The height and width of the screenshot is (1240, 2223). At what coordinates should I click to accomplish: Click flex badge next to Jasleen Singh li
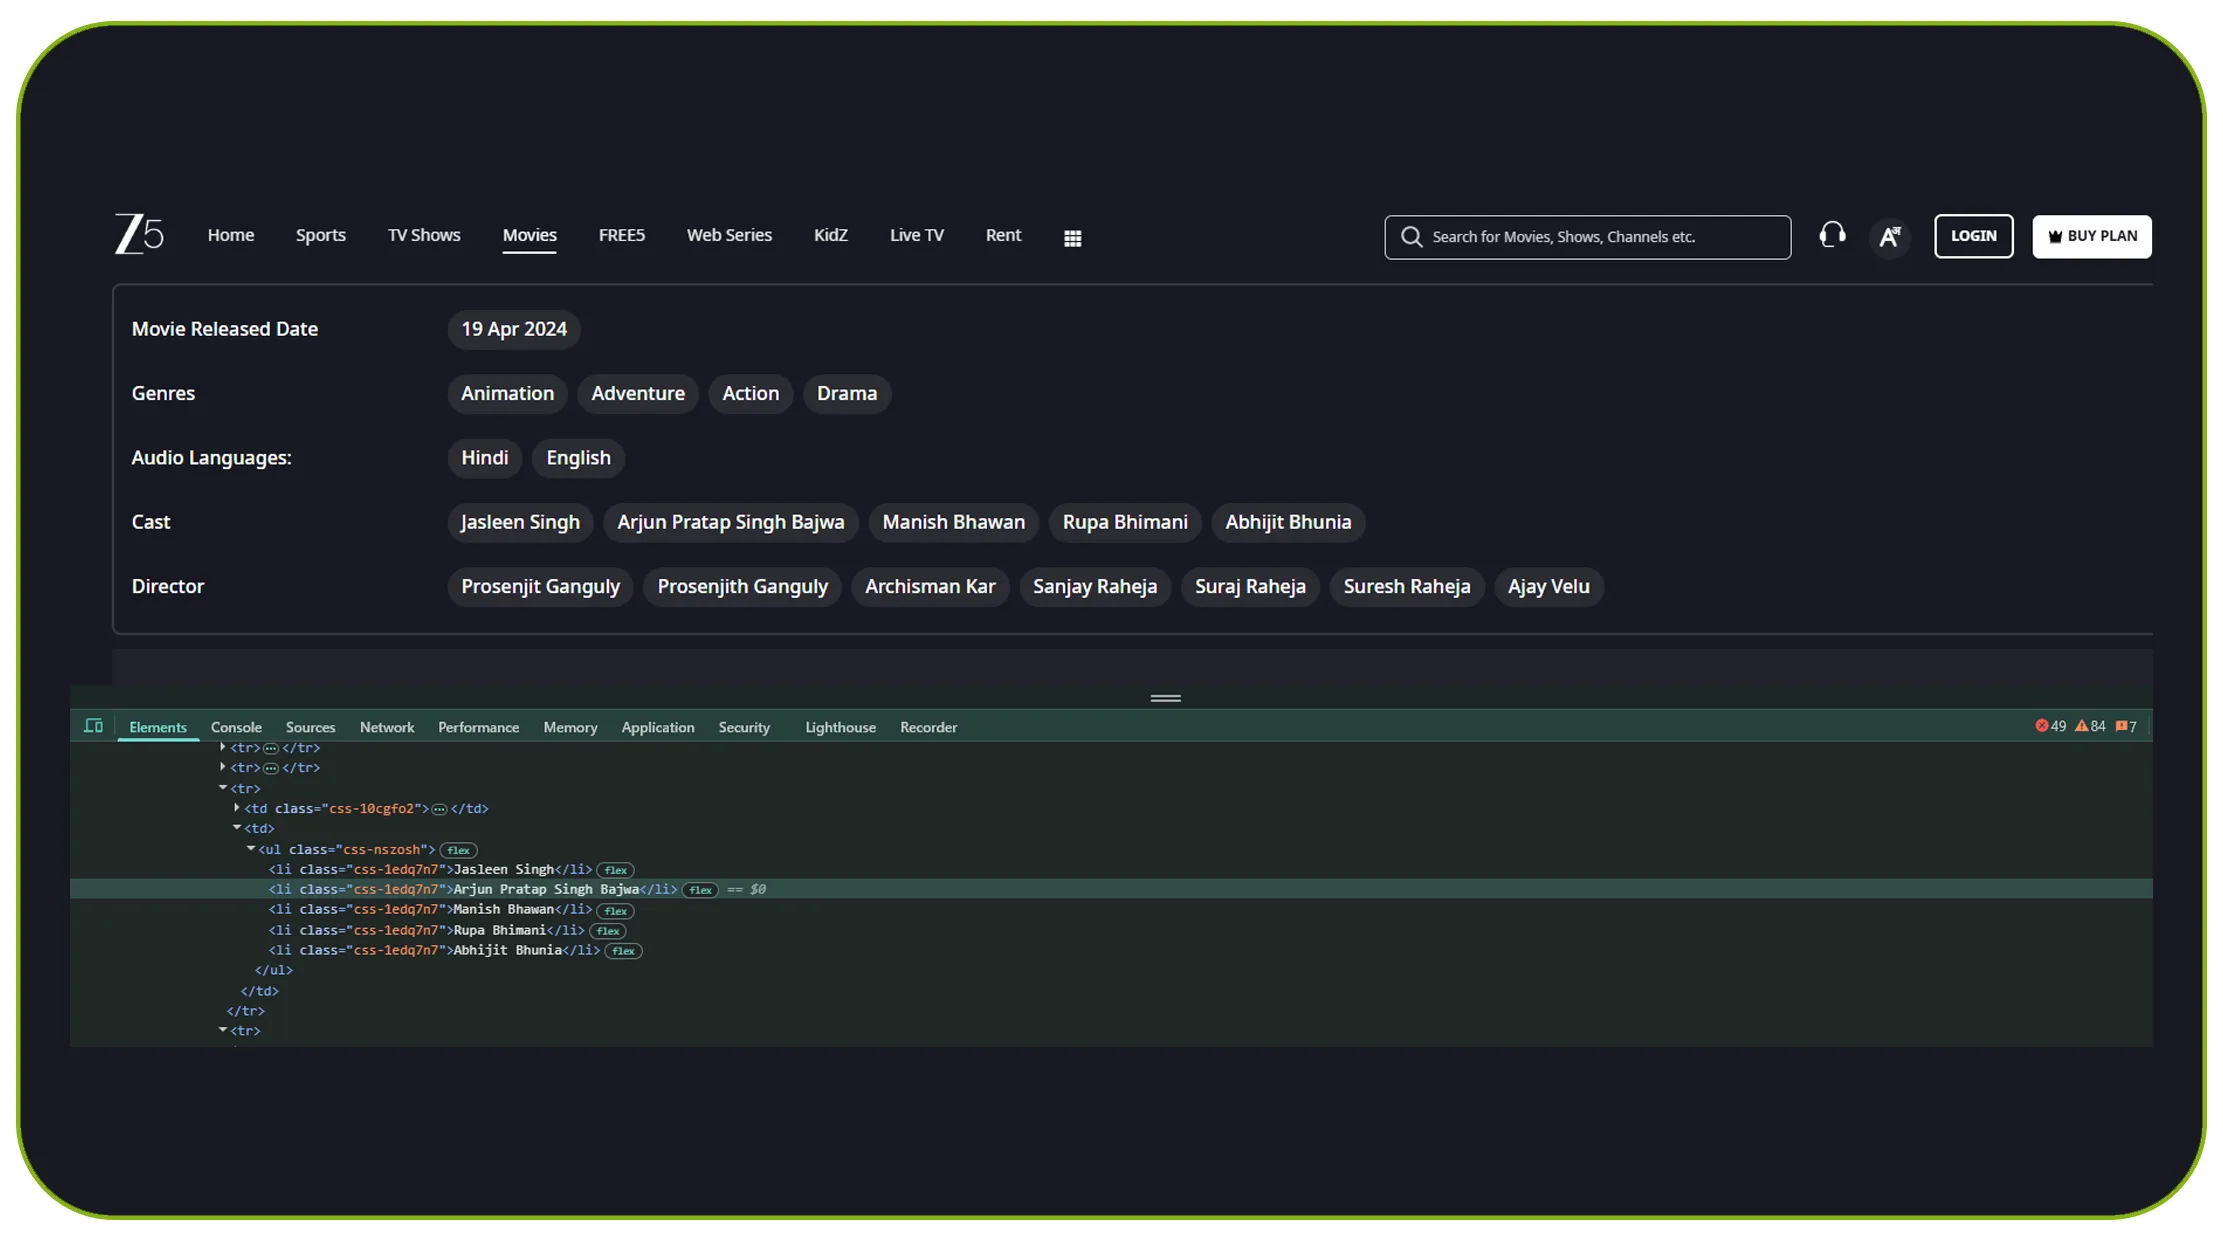point(615,870)
